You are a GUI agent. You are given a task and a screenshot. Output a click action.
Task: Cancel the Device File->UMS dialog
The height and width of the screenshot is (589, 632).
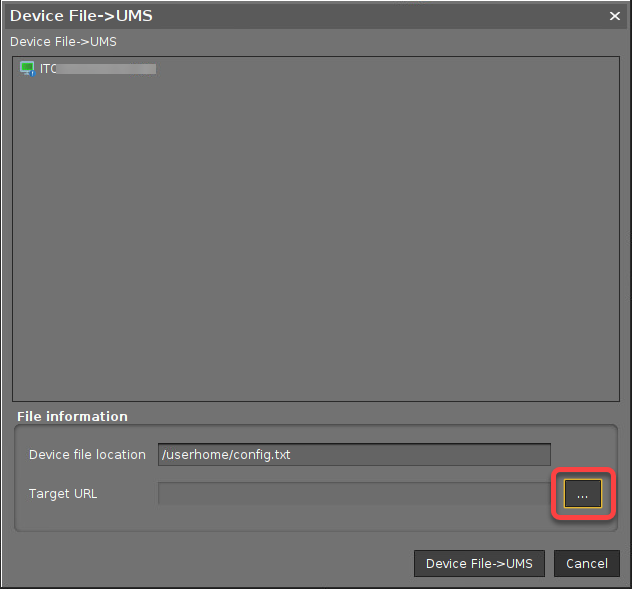coord(586,563)
